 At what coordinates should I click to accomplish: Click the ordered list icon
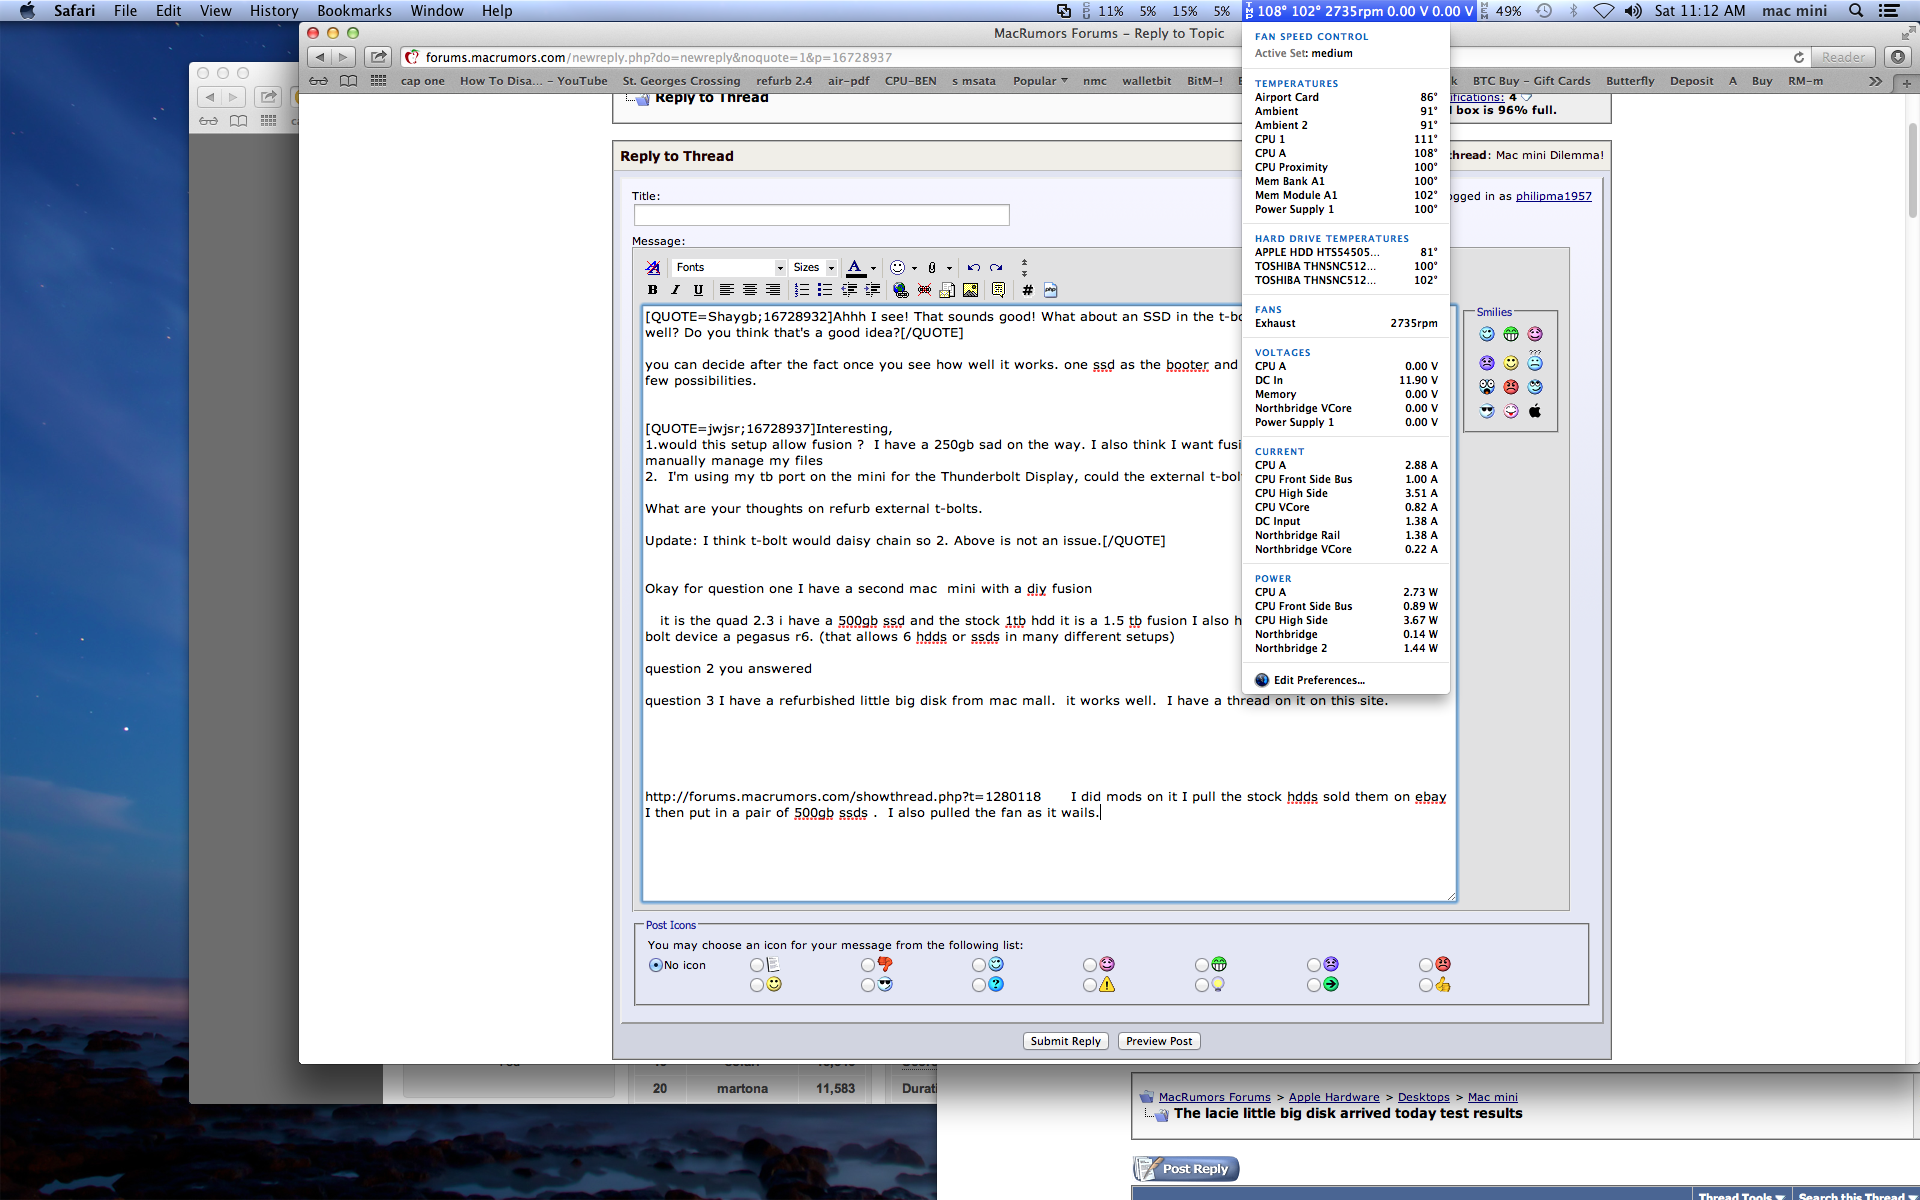802,290
